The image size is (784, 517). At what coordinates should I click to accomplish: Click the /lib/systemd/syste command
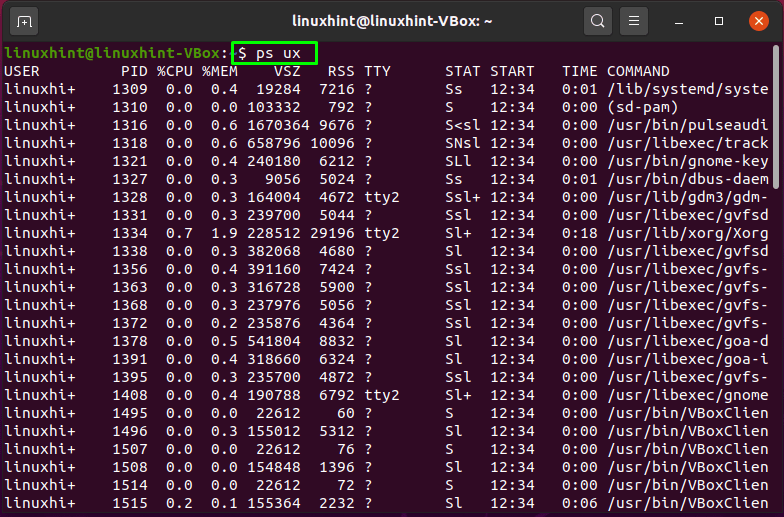688,90
